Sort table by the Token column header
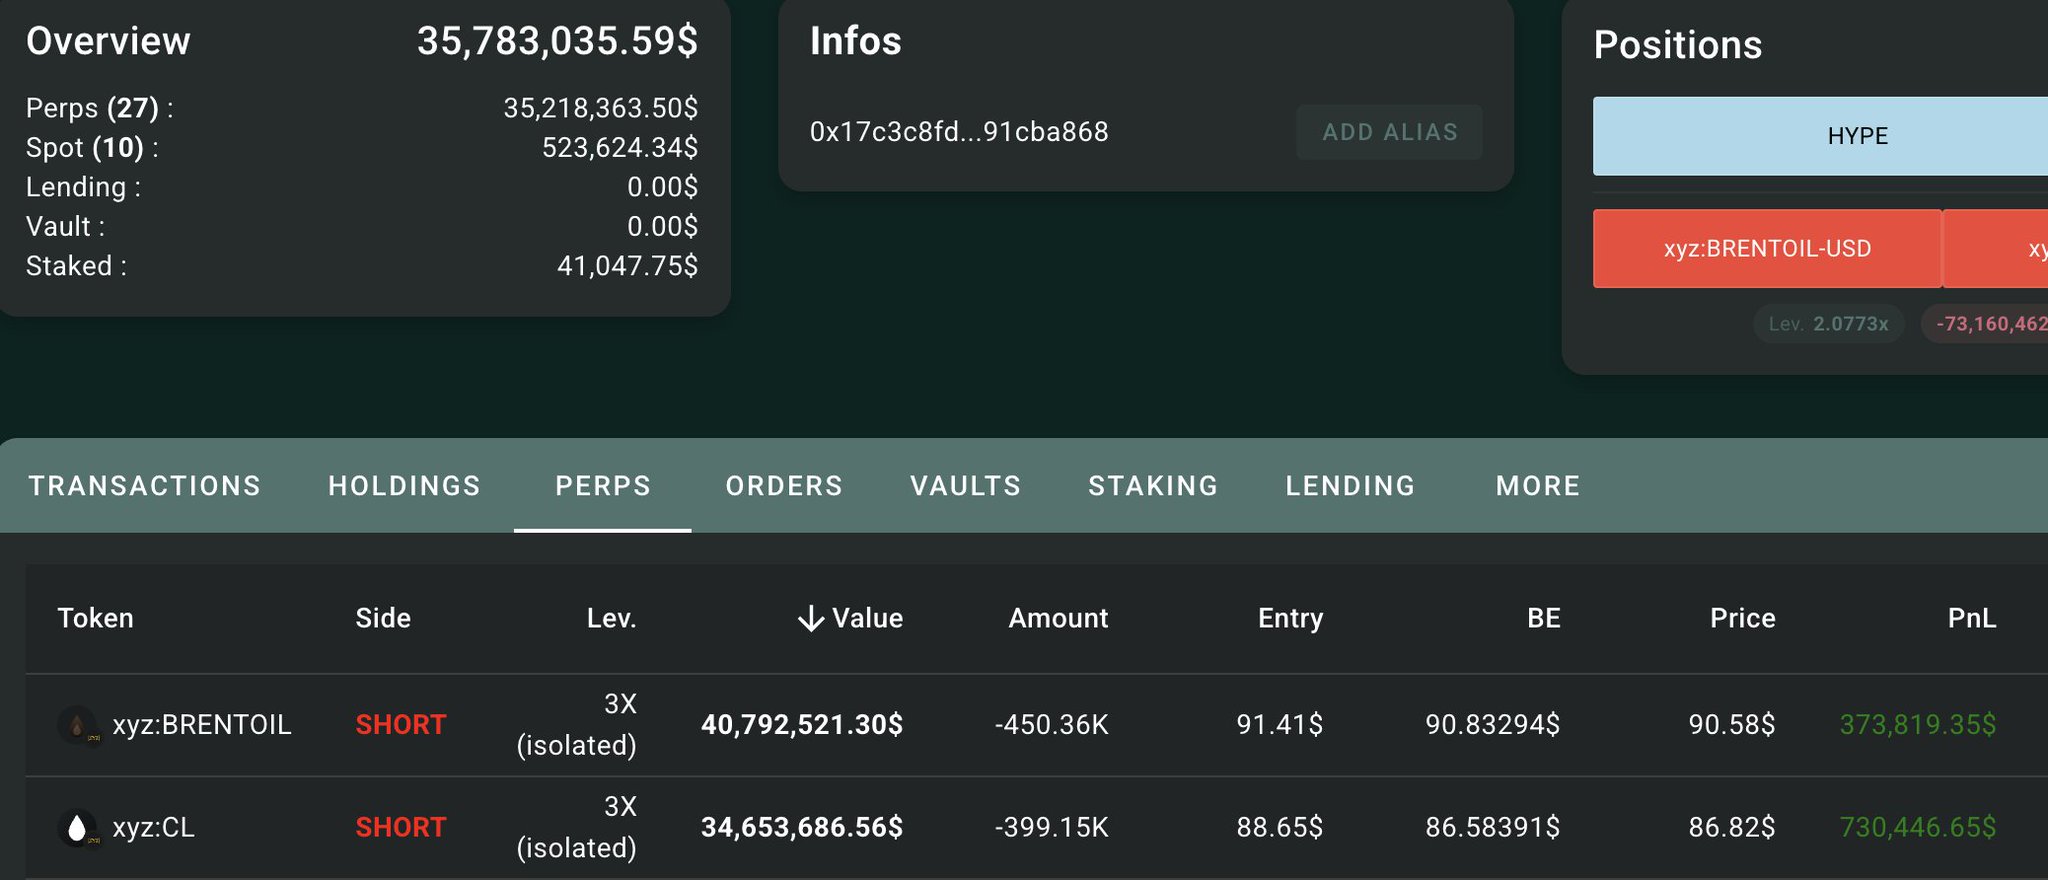Image resolution: width=2048 pixels, height=880 pixels. pos(96,618)
